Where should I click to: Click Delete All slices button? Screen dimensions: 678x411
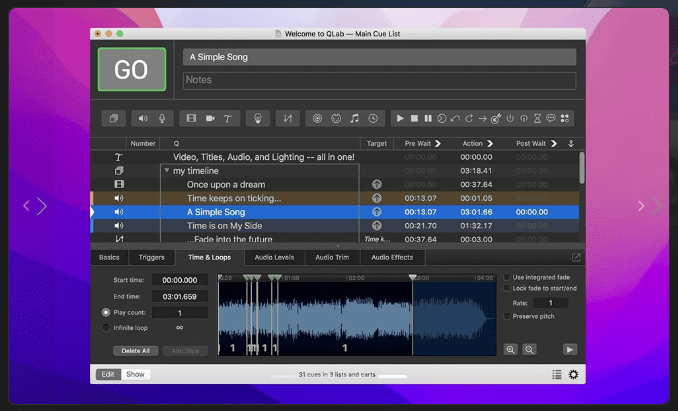click(x=135, y=351)
